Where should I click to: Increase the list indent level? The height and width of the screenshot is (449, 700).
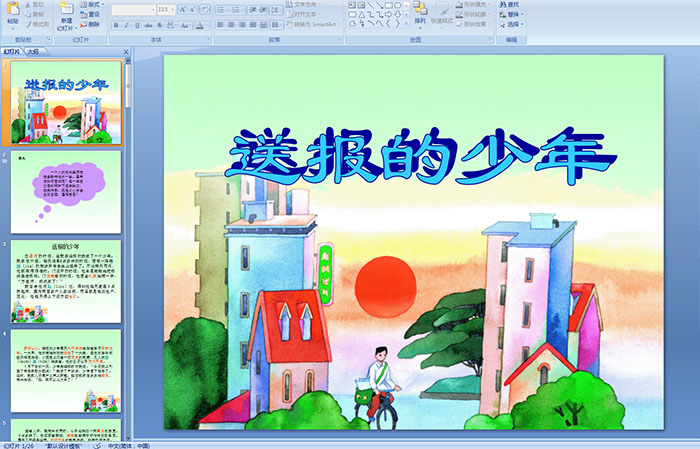(264, 9)
